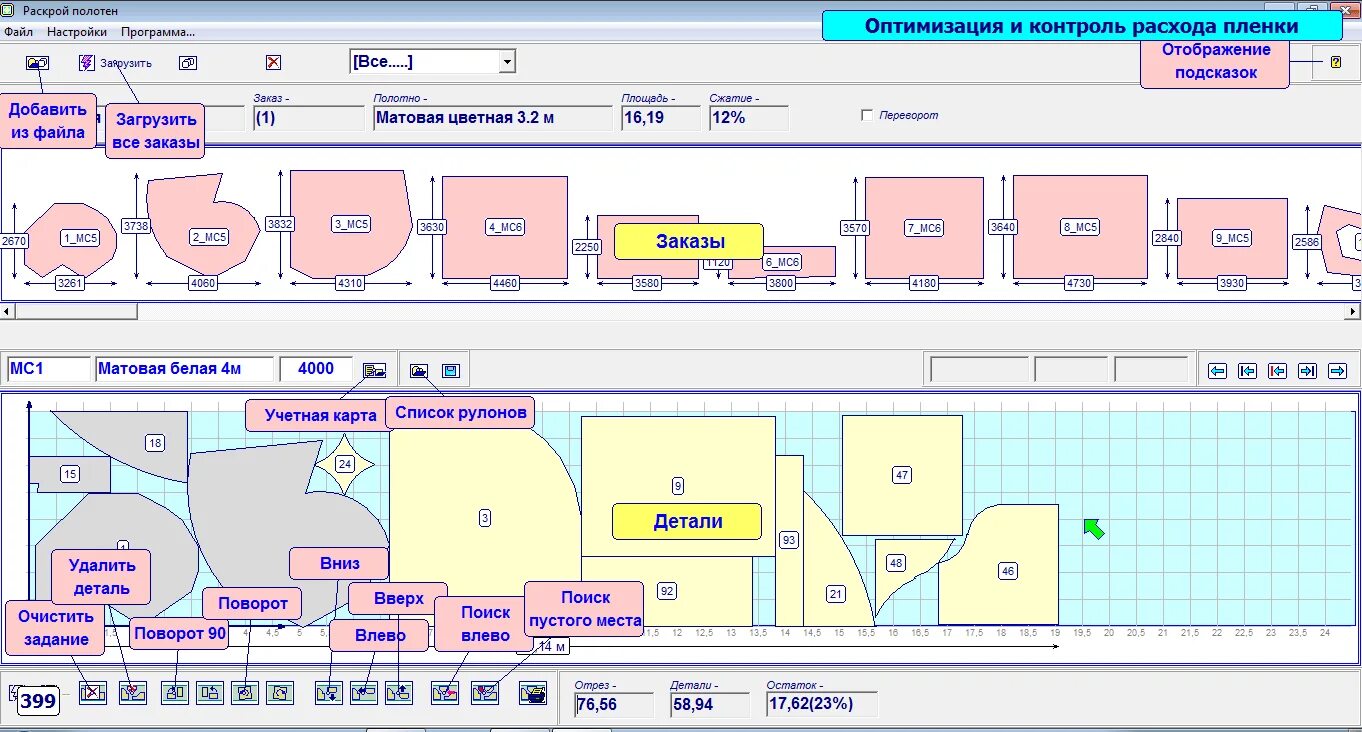
Task: Open the Программа... menu
Action: 157,31
